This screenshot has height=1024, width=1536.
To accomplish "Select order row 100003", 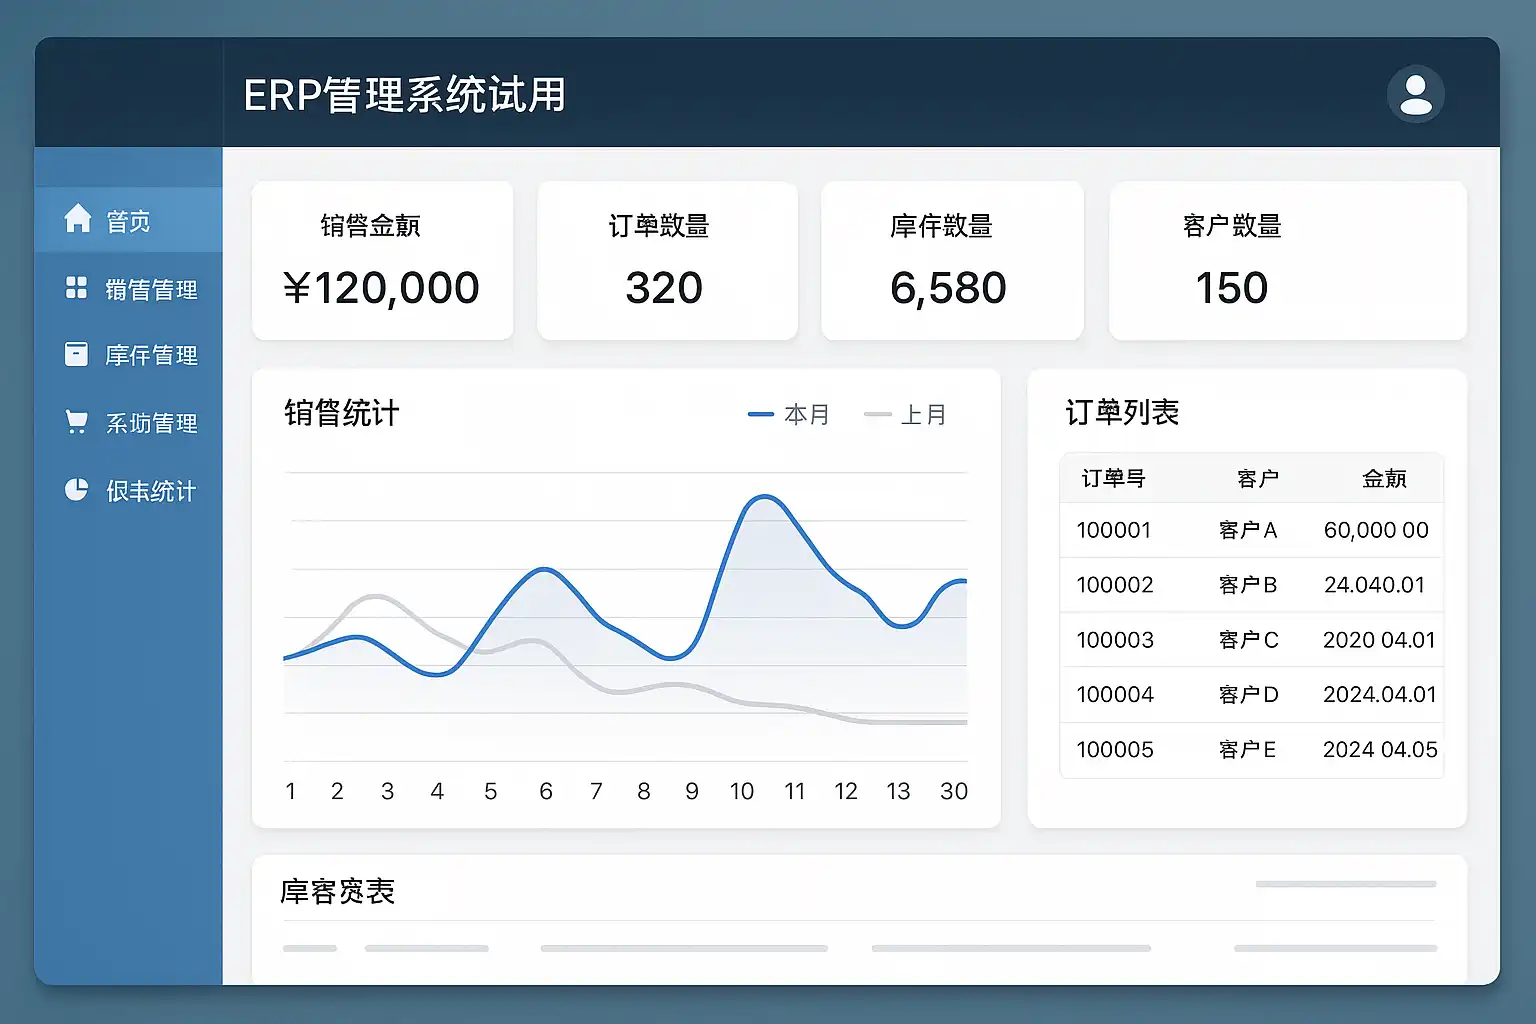I will pos(1251,640).
